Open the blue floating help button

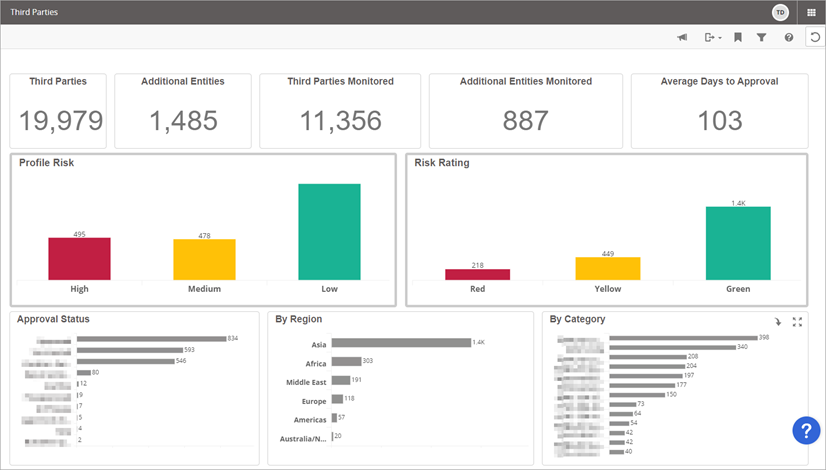(806, 430)
